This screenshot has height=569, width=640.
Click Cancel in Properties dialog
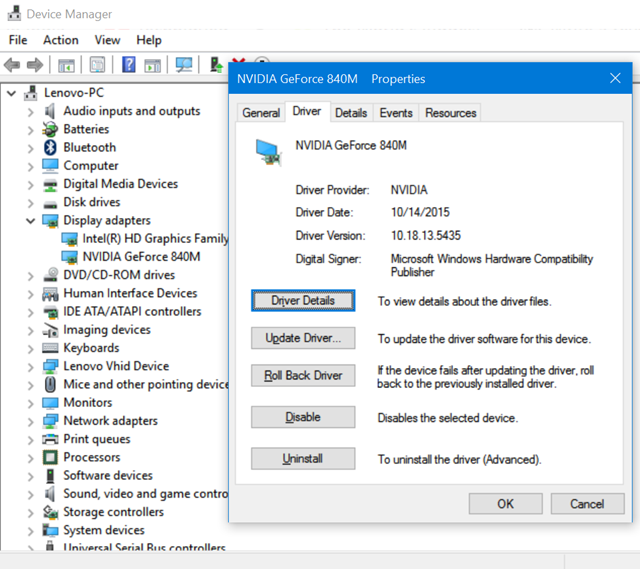[x=587, y=504]
